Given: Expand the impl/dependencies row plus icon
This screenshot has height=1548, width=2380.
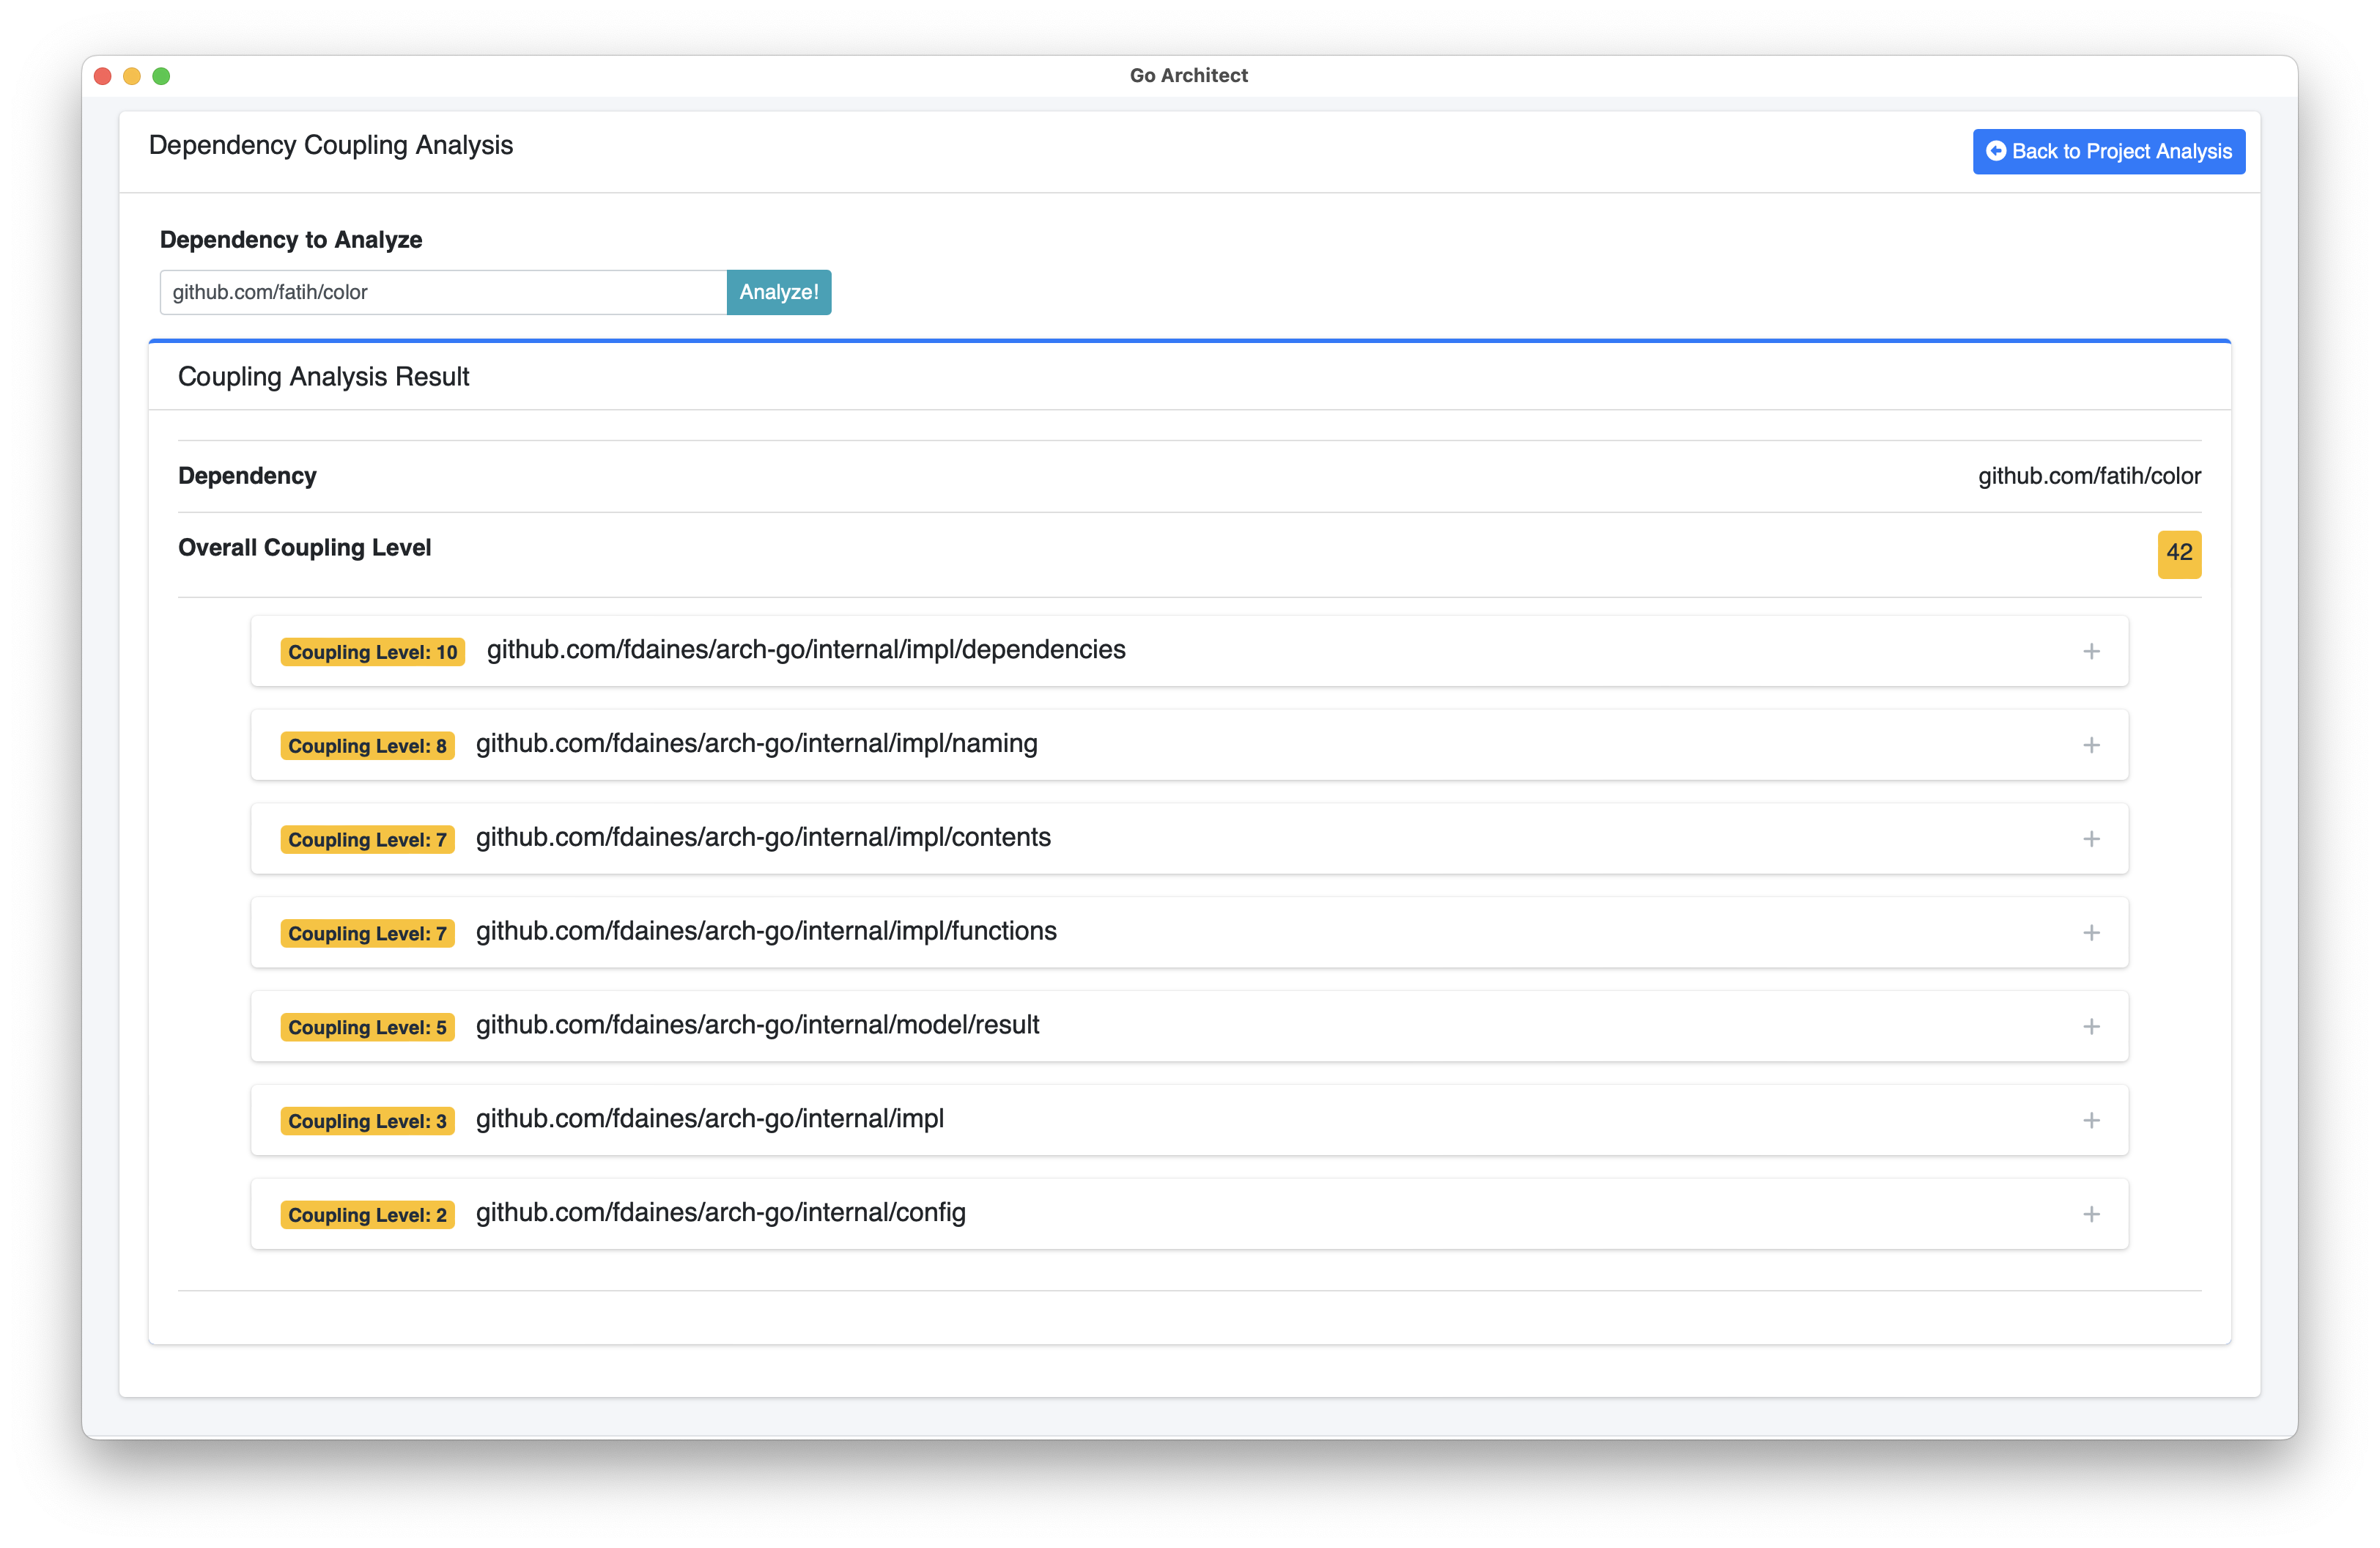Looking at the screenshot, I should click(2090, 651).
